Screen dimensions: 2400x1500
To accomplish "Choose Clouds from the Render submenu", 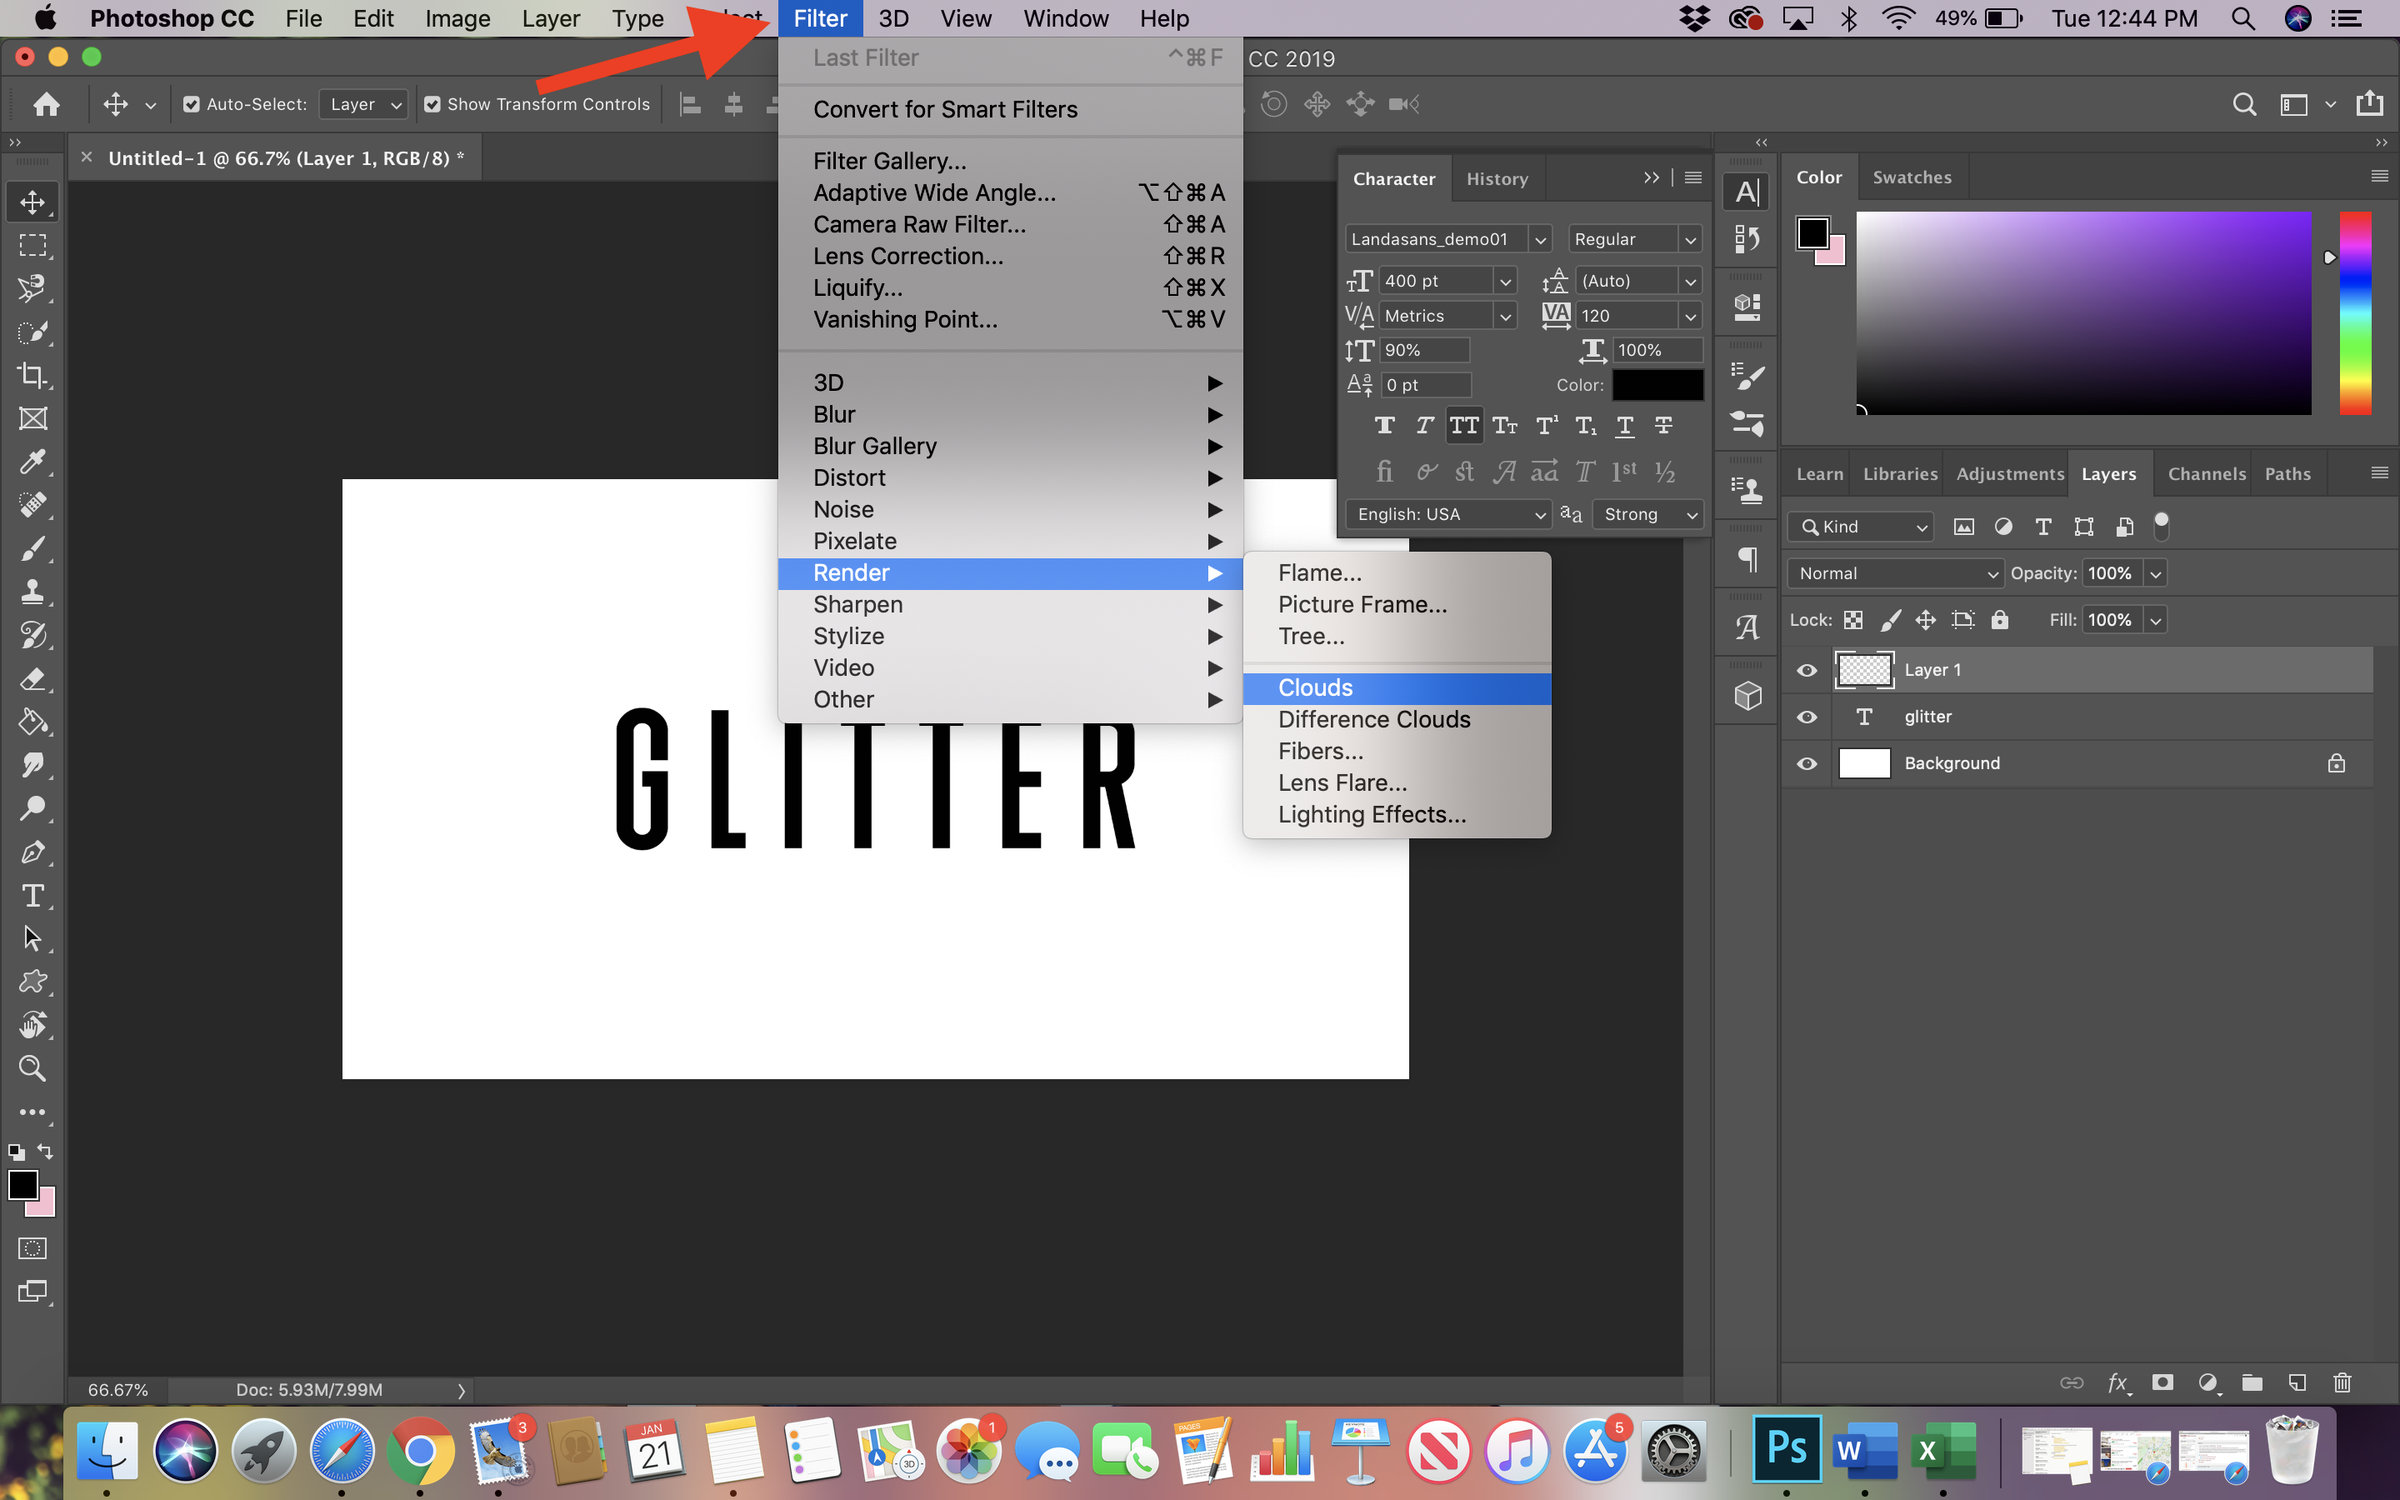I will (x=1315, y=688).
